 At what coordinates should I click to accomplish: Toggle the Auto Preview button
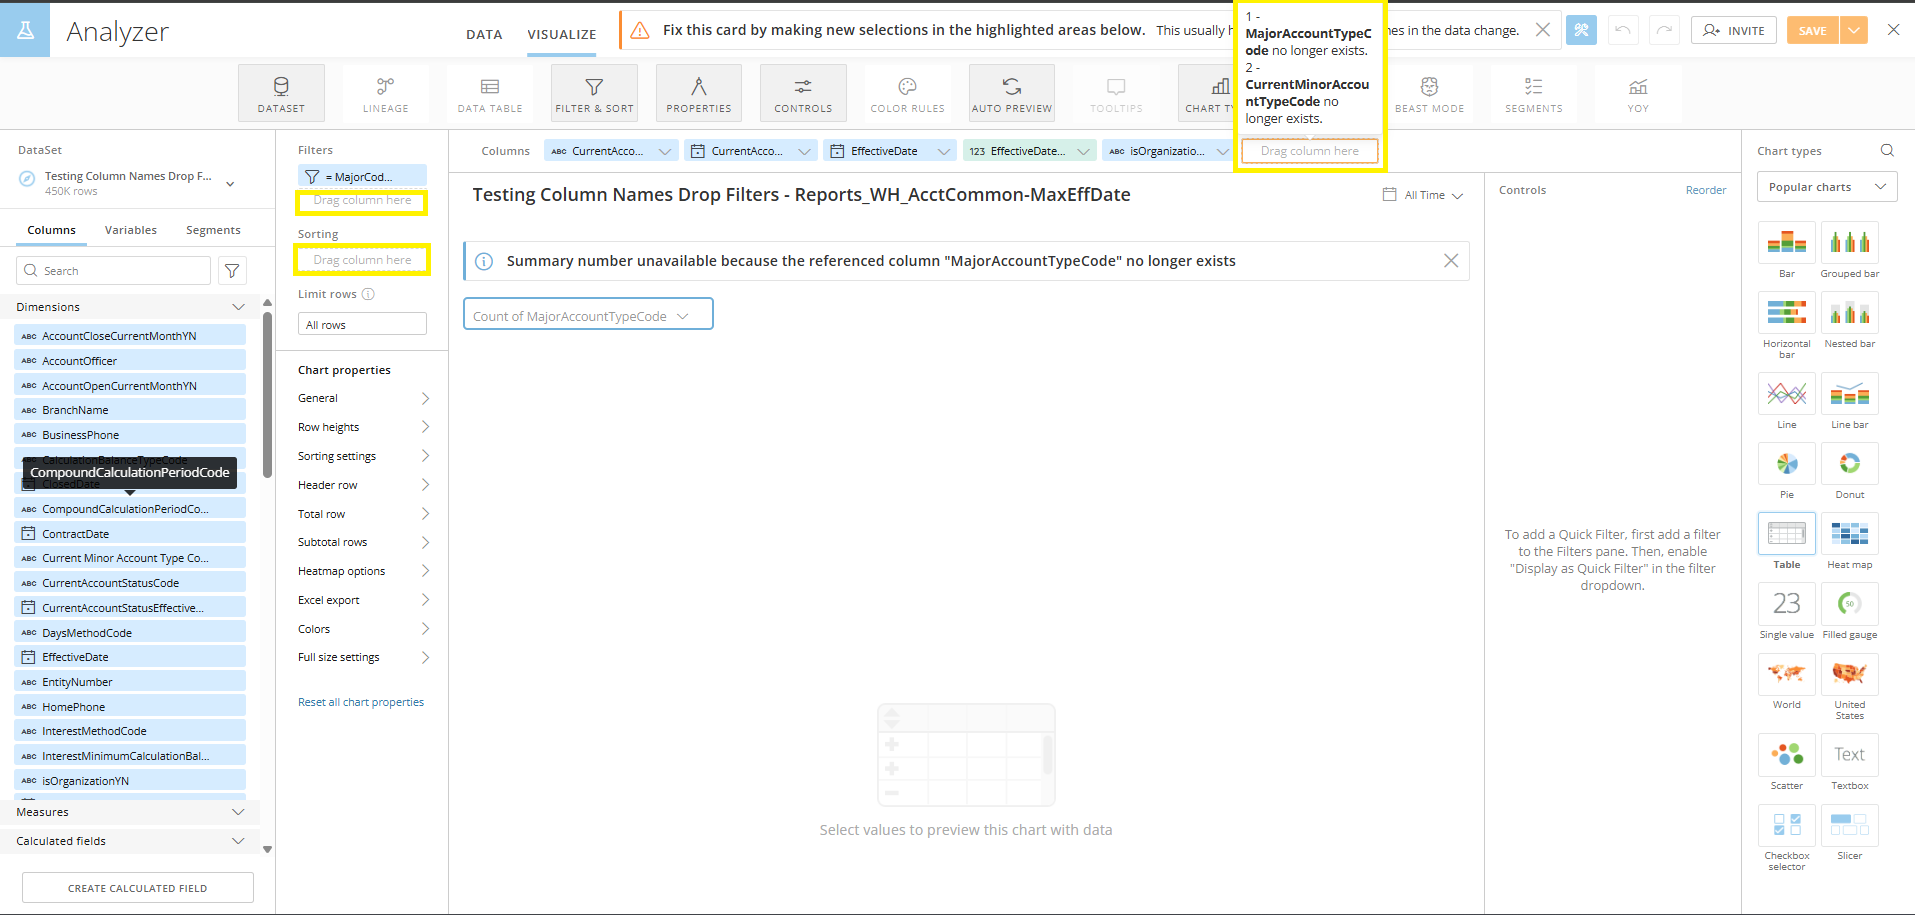coord(1012,93)
